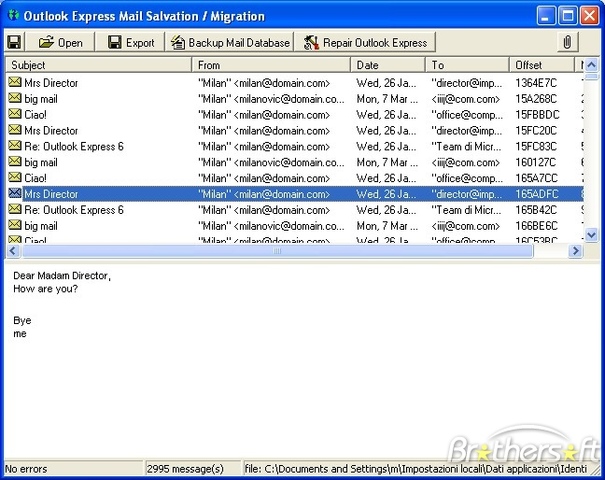The height and width of the screenshot is (480, 605).
Task: Export the recovered messages
Action: [130, 42]
